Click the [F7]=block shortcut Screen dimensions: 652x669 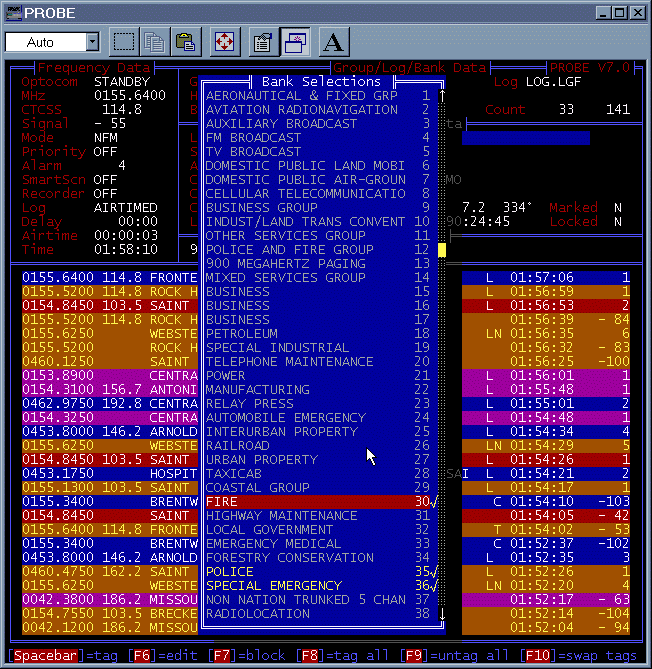(247, 655)
